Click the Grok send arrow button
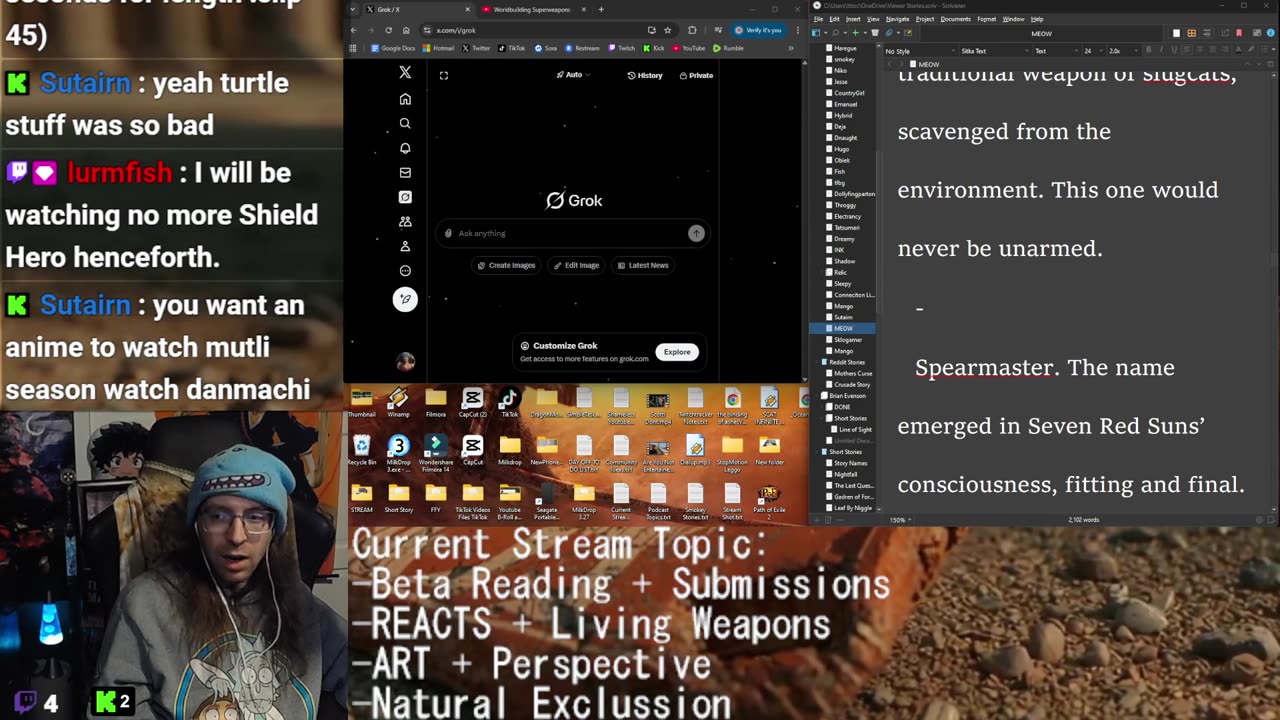Image resolution: width=1280 pixels, height=720 pixels. tap(696, 233)
